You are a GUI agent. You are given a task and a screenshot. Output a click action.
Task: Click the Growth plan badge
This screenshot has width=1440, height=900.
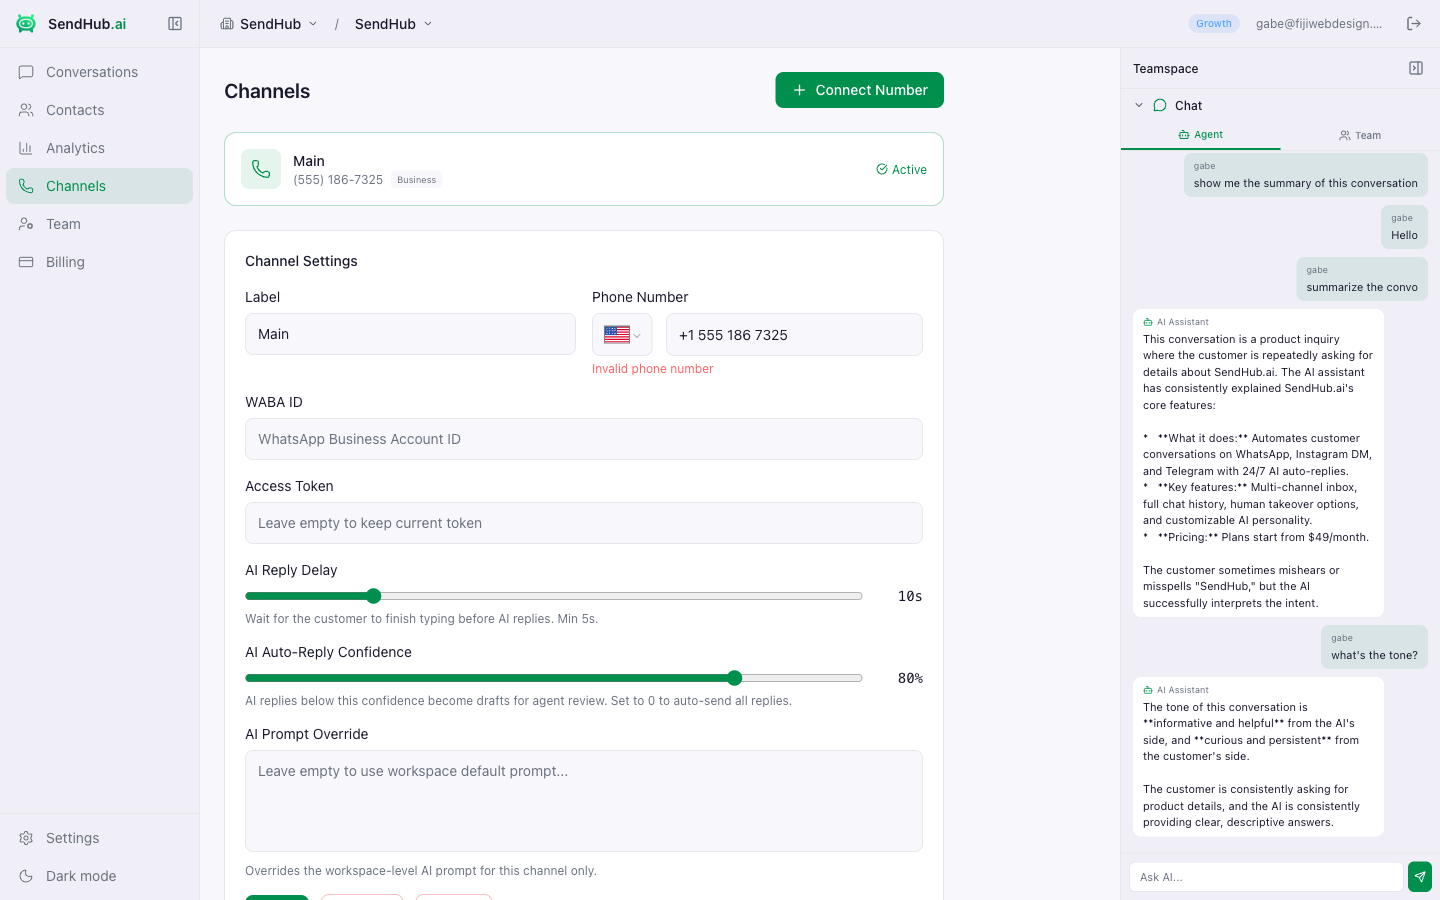(x=1214, y=24)
